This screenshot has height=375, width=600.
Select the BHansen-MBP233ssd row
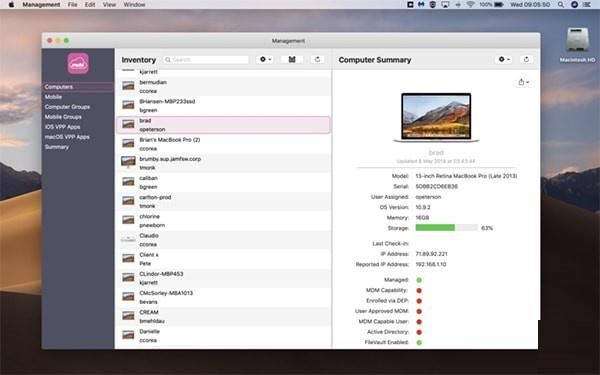pyautogui.click(x=223, y=106)
